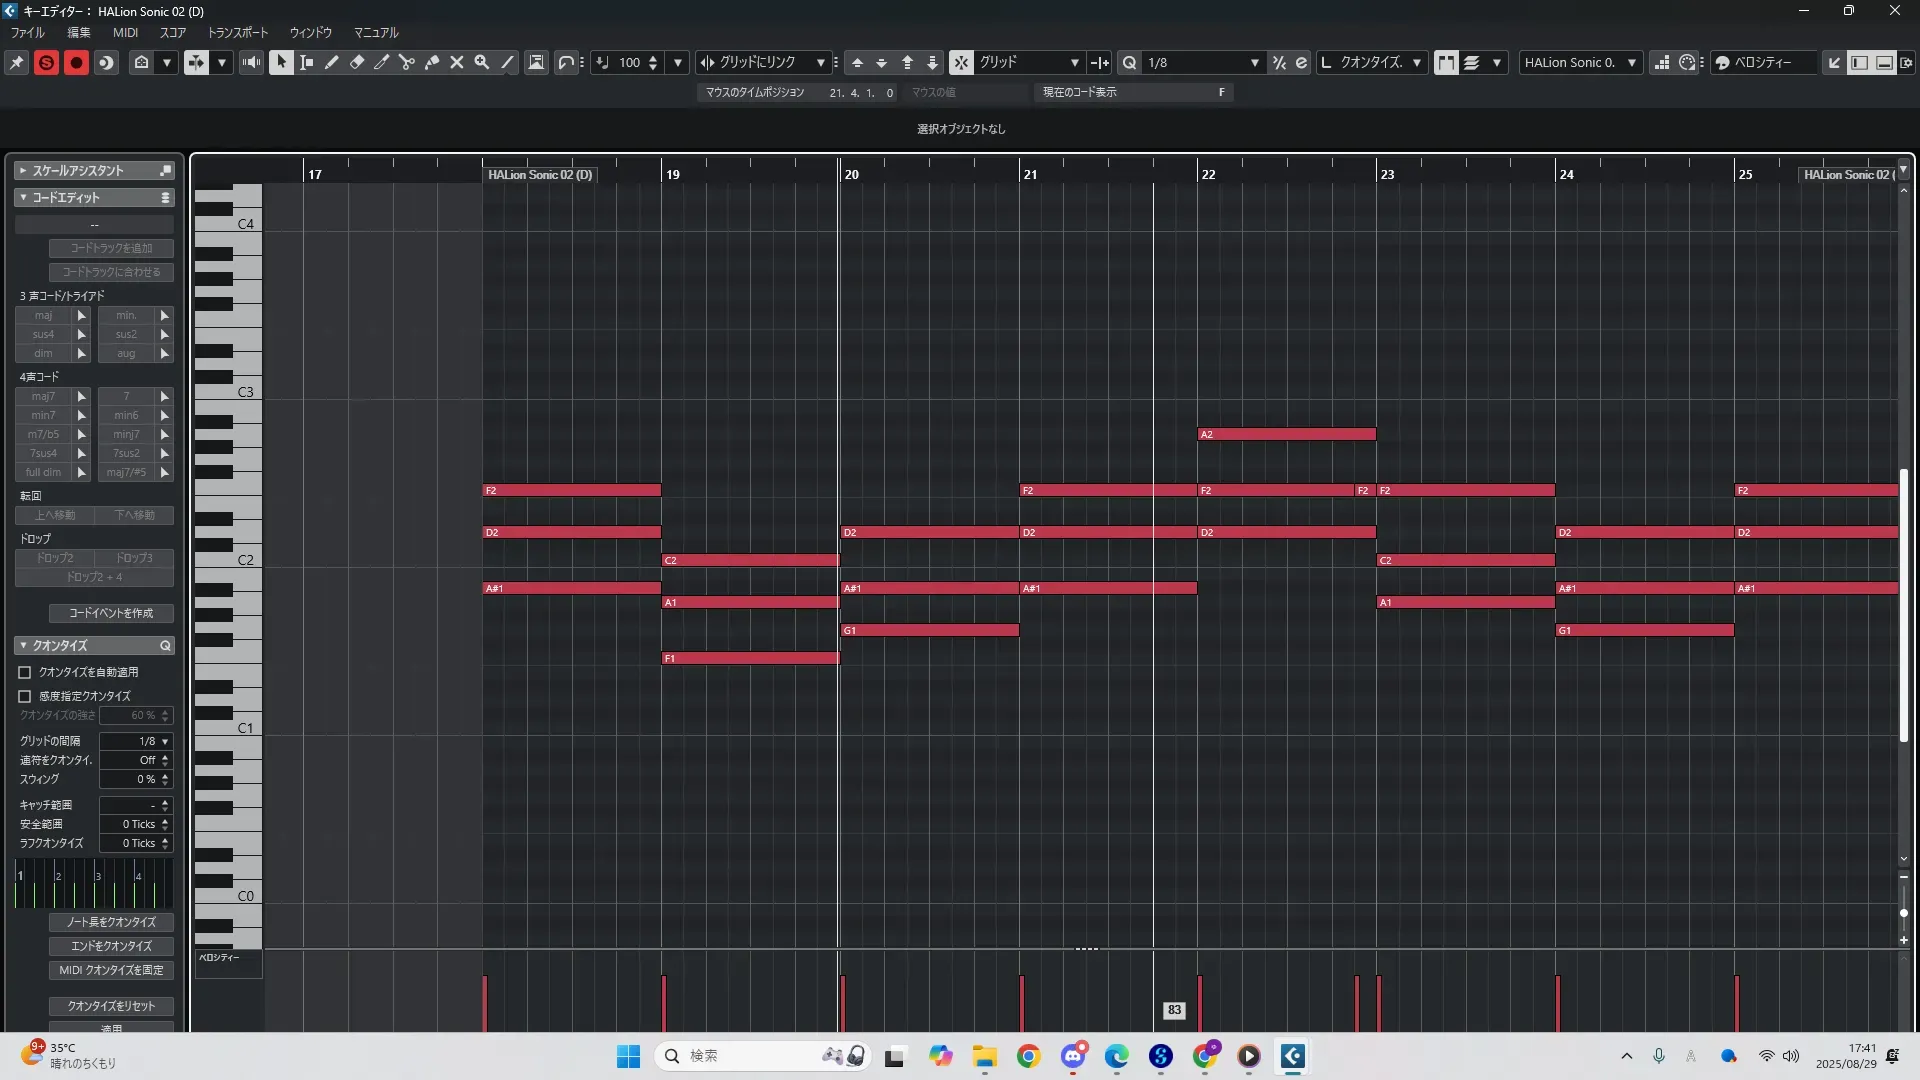Image resolution: width=1920 pixels, height=1080 pixels.
Task: Toggle Acoustic Feedback speaker icon
Action: click(x=251, y=62)
